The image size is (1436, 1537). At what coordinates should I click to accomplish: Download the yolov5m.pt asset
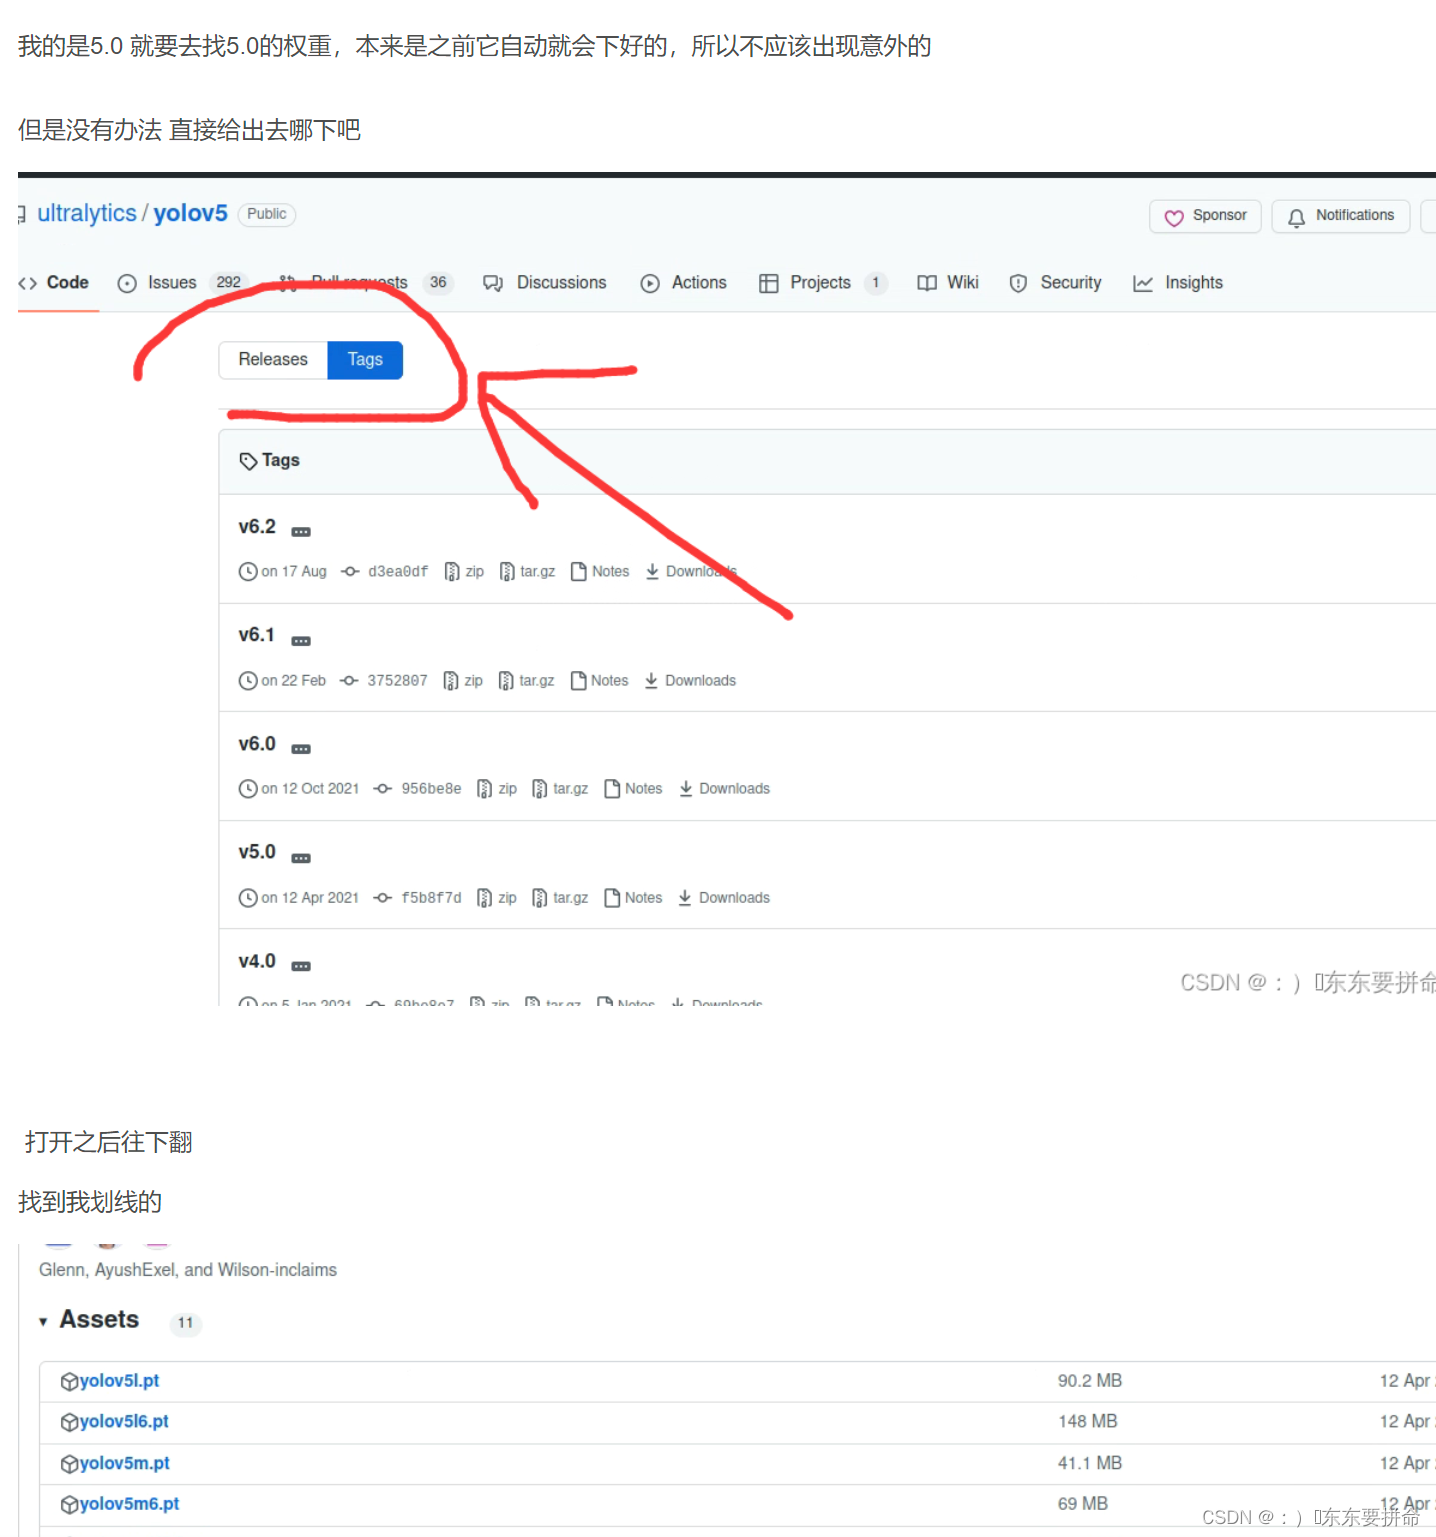pos(124,1463)
